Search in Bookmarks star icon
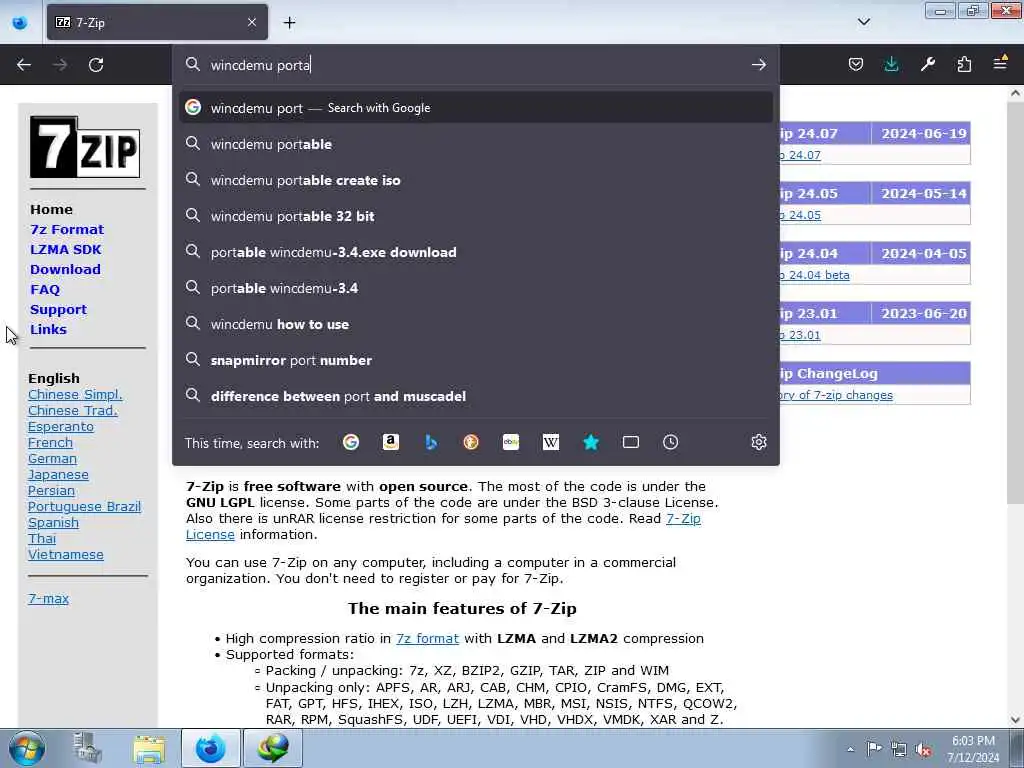1024x768 pixels. click(x=591, y=442)
